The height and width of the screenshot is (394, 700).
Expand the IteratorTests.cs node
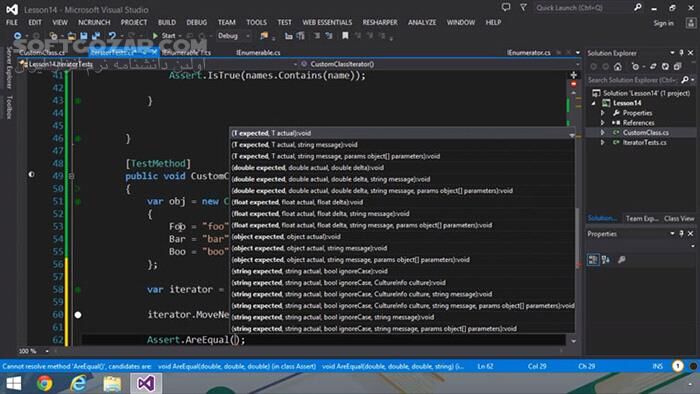point(603,142)
